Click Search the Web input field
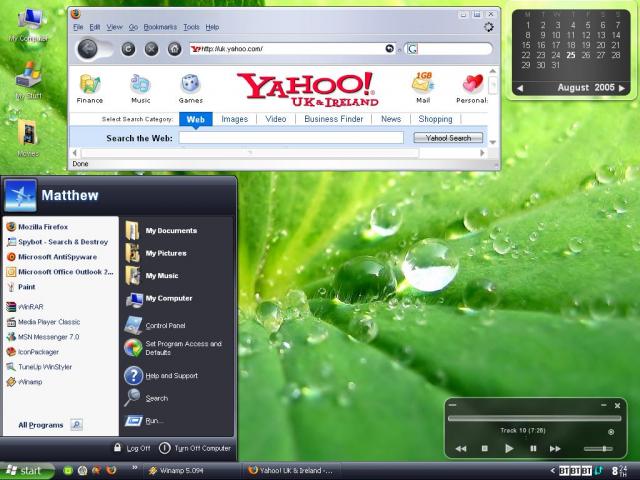Viewport: 640px width, 480px height. pos(291,138)
